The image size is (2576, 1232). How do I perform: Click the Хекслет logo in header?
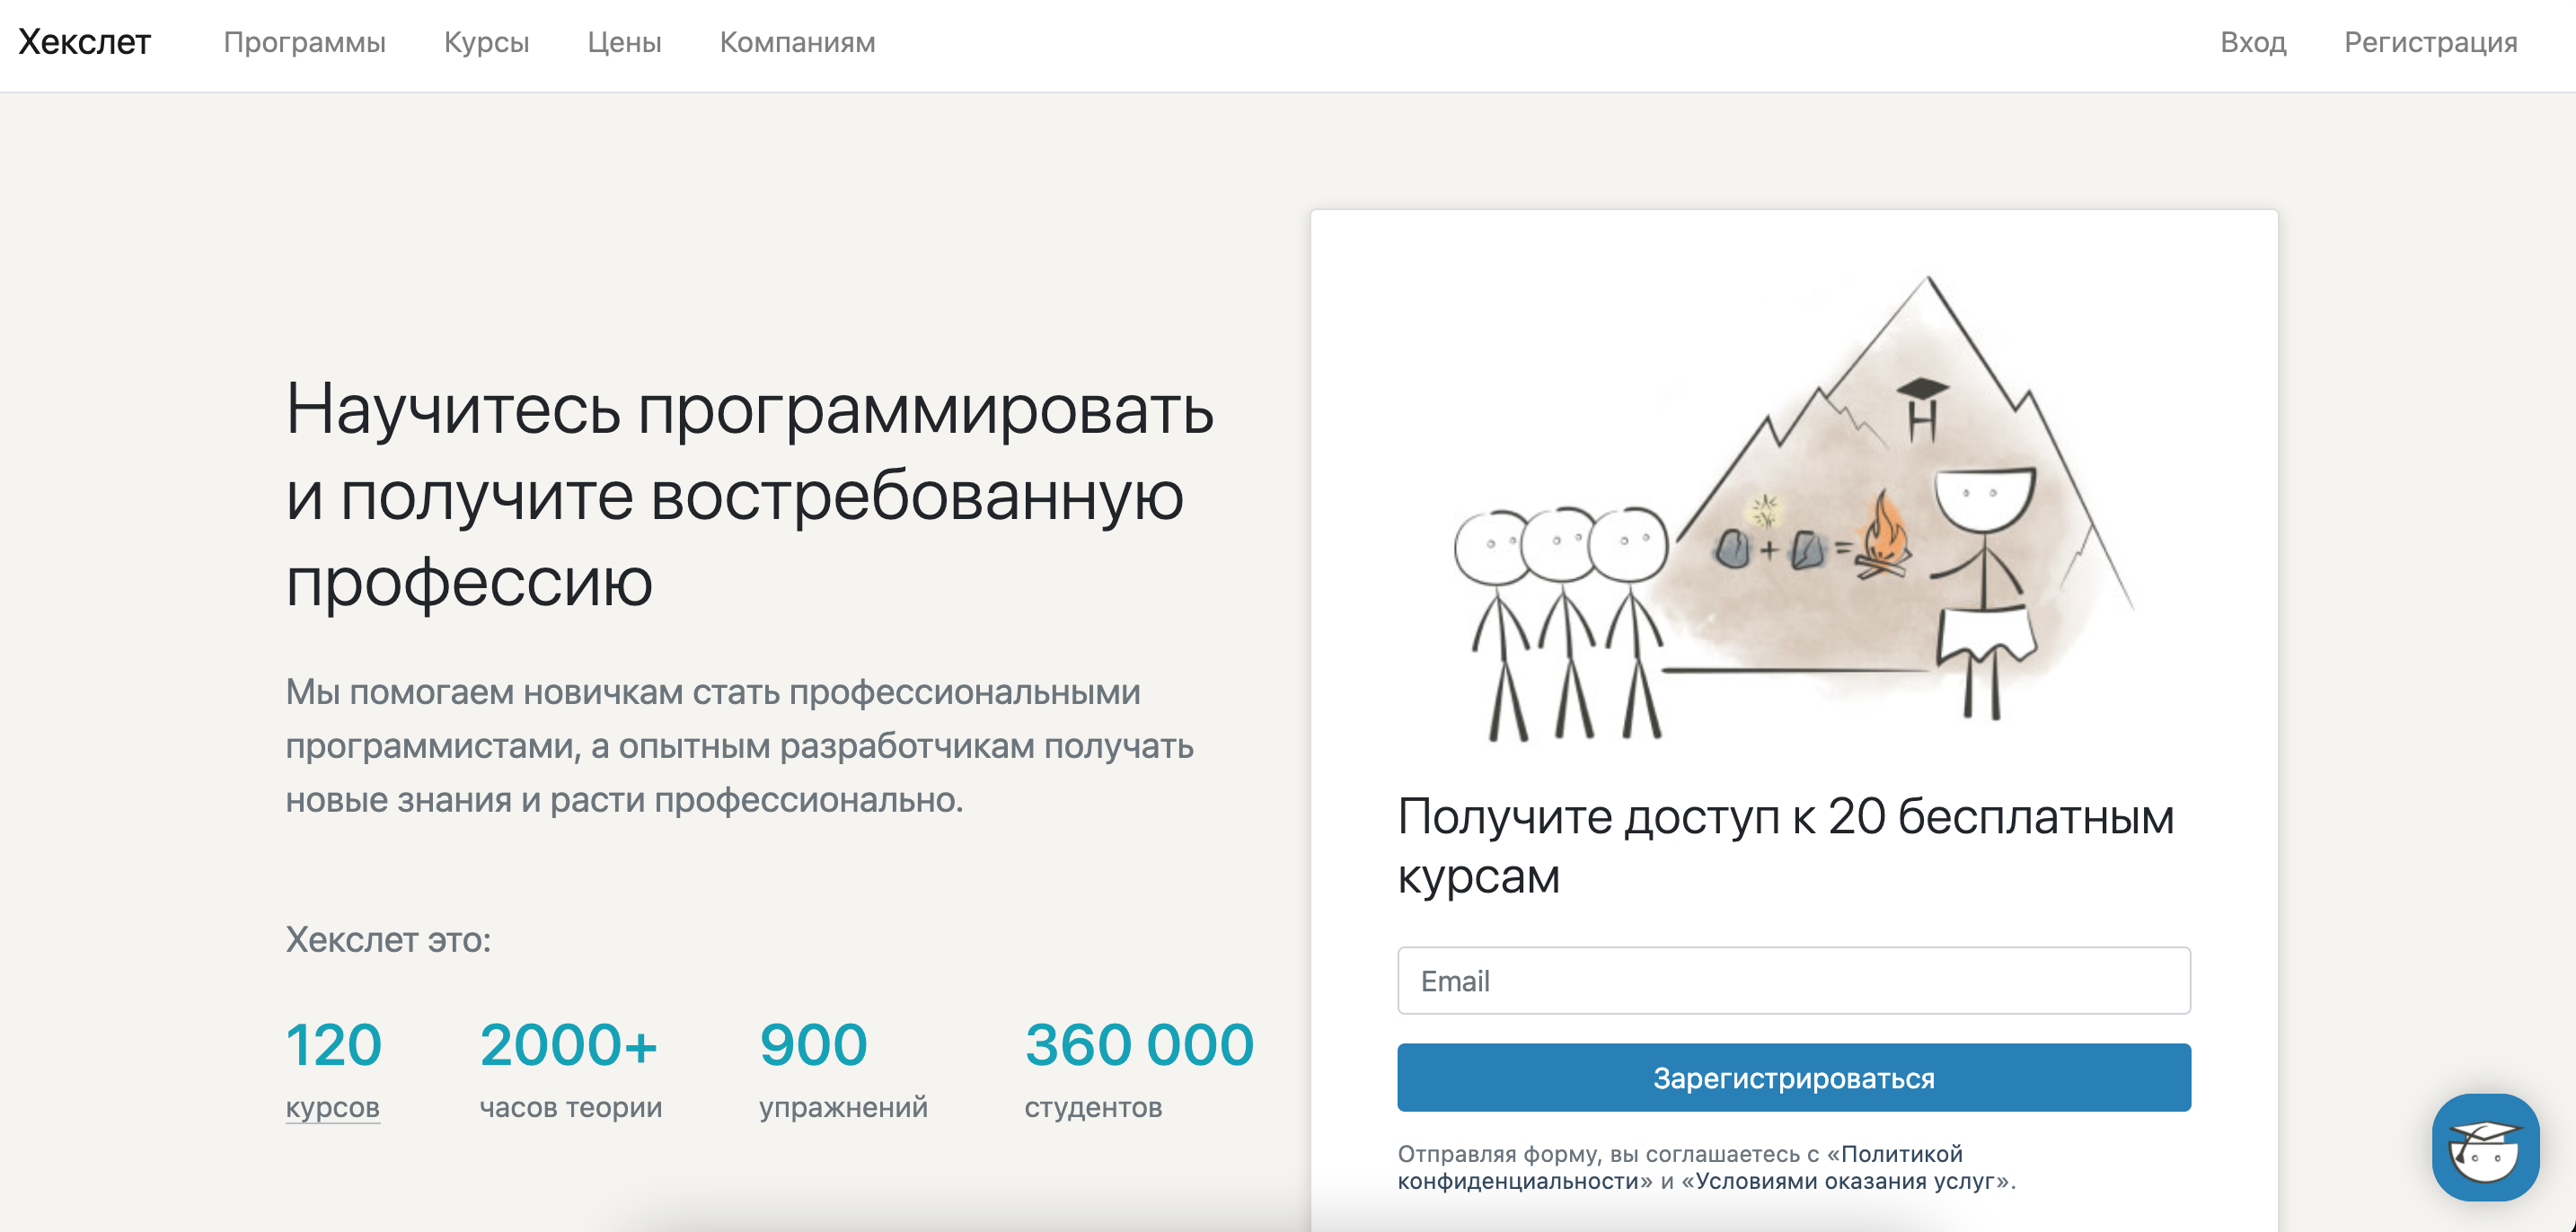tap(84, 42)
